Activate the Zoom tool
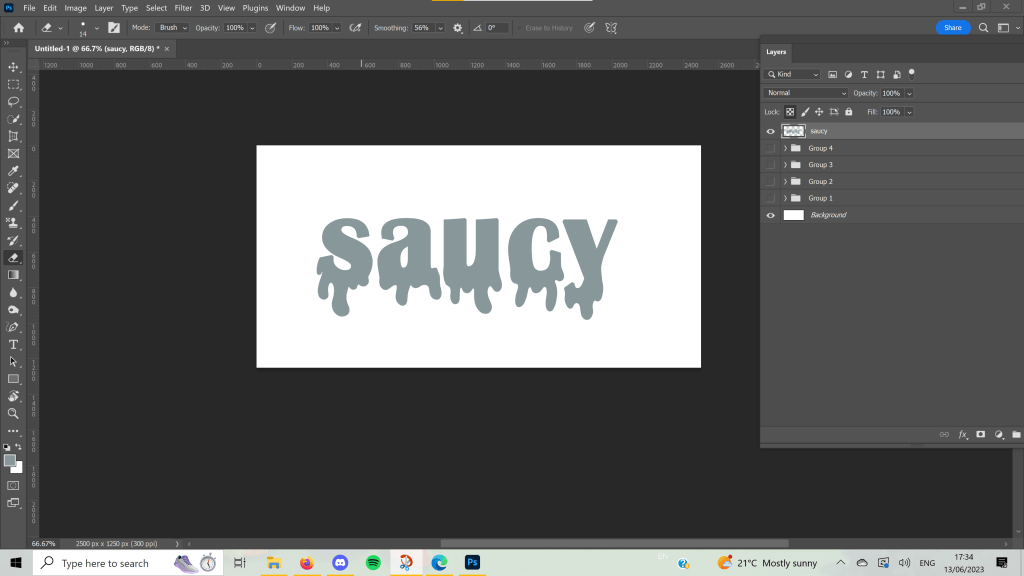The height and width of the screenshot is (576, 1024). pyautogui.click(x=13, y=413)
